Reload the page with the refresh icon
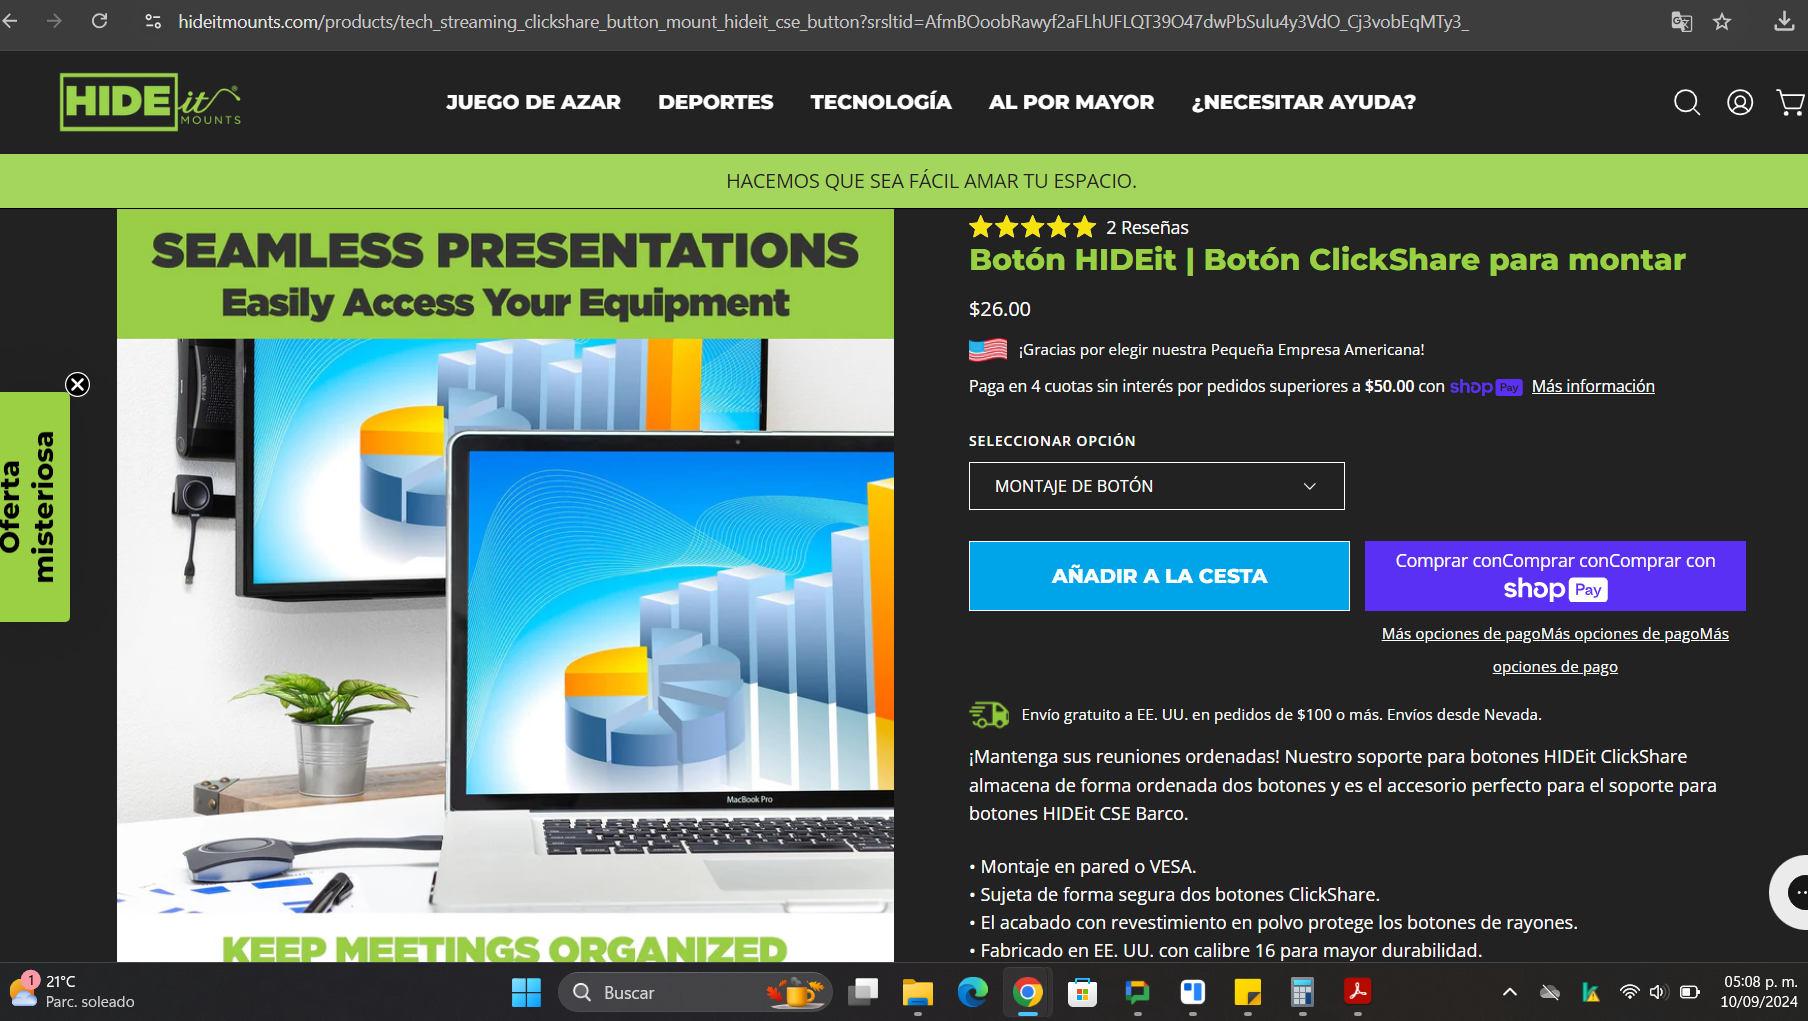The width and height of the screenshot is (1808, 1021). [99, 21]
